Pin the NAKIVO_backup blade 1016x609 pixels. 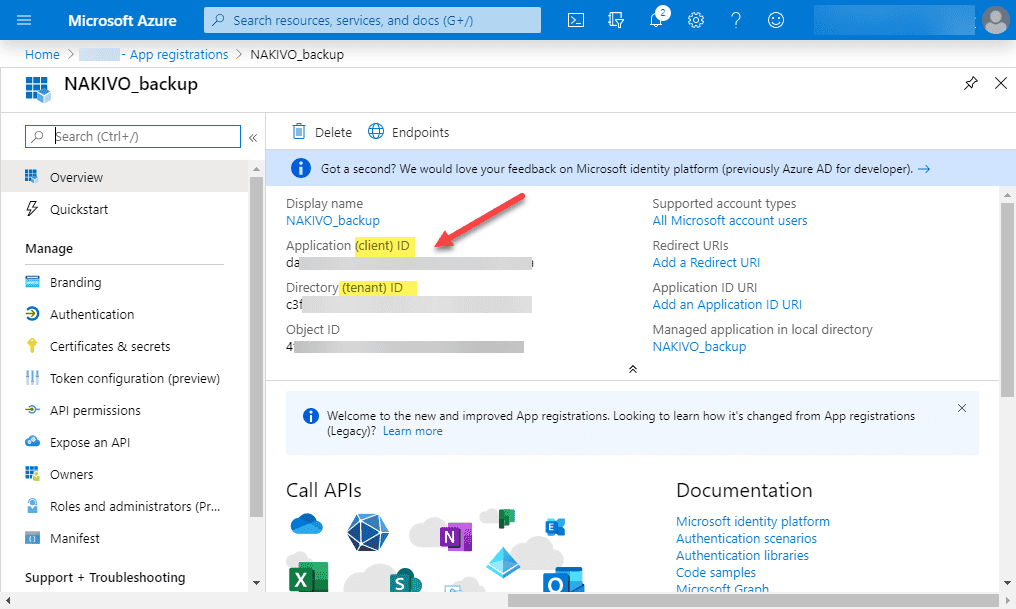tap(970, 84)
